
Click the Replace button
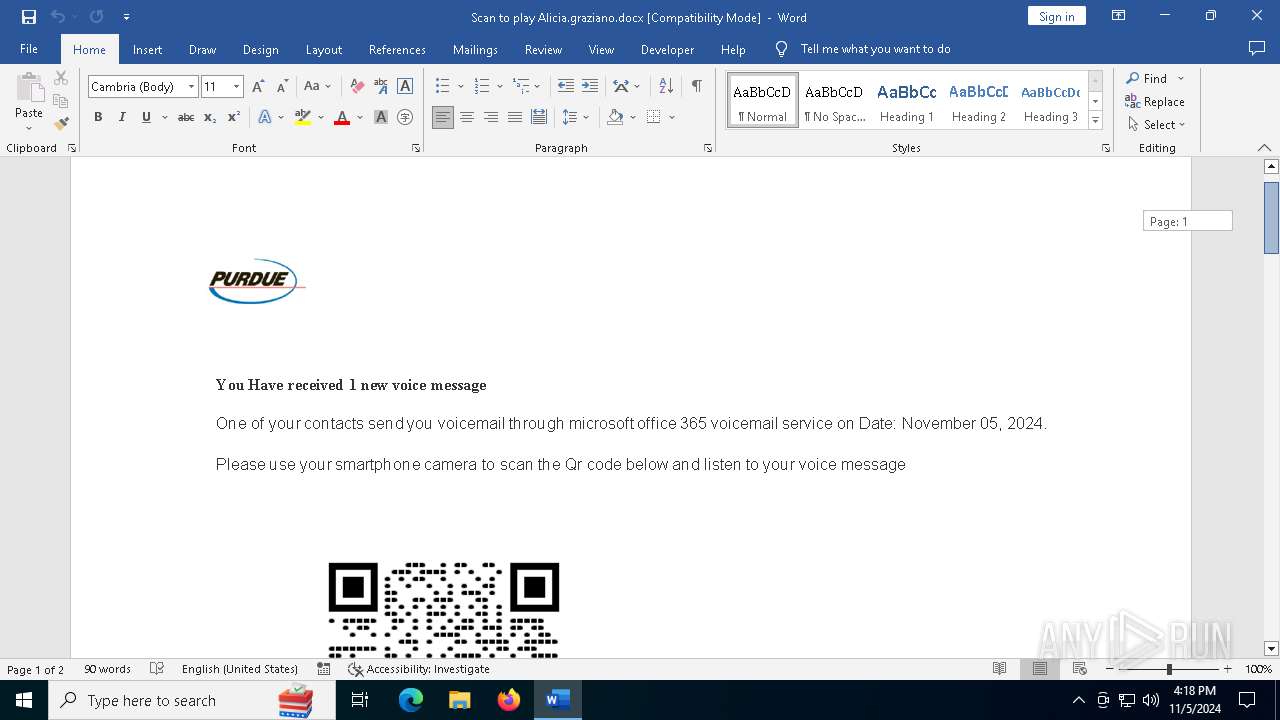pos(1155,102)
